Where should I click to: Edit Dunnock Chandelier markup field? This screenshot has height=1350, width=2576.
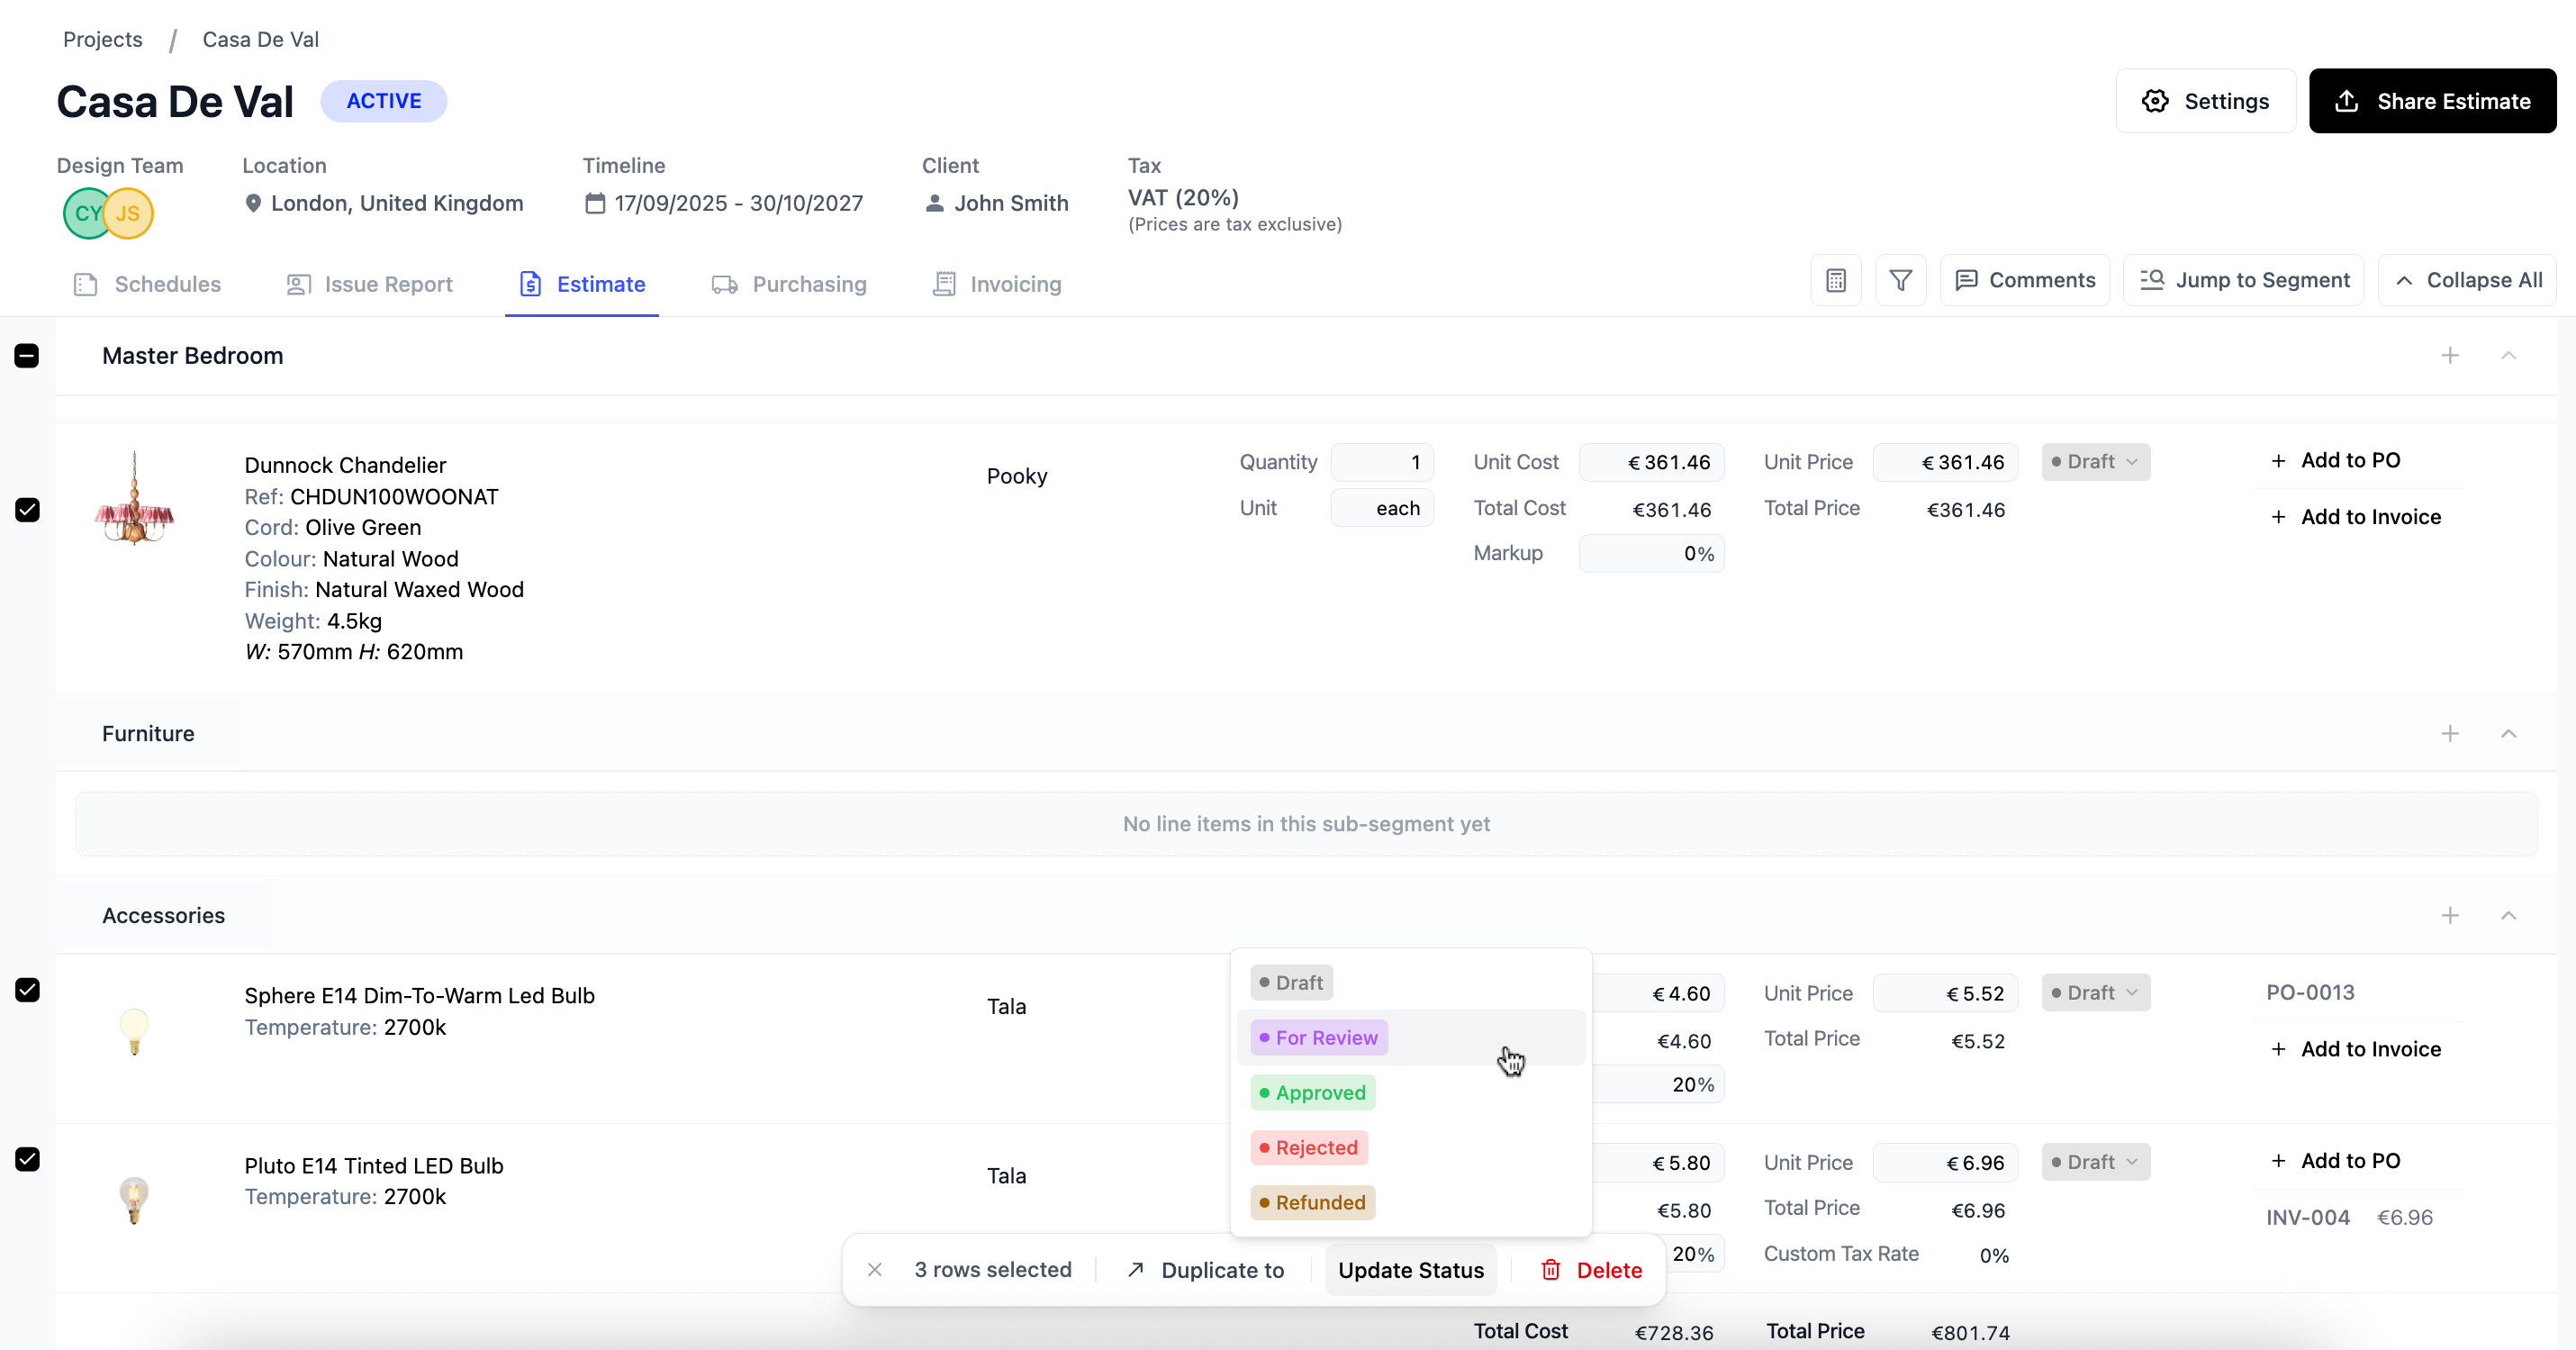(1652, 554)
